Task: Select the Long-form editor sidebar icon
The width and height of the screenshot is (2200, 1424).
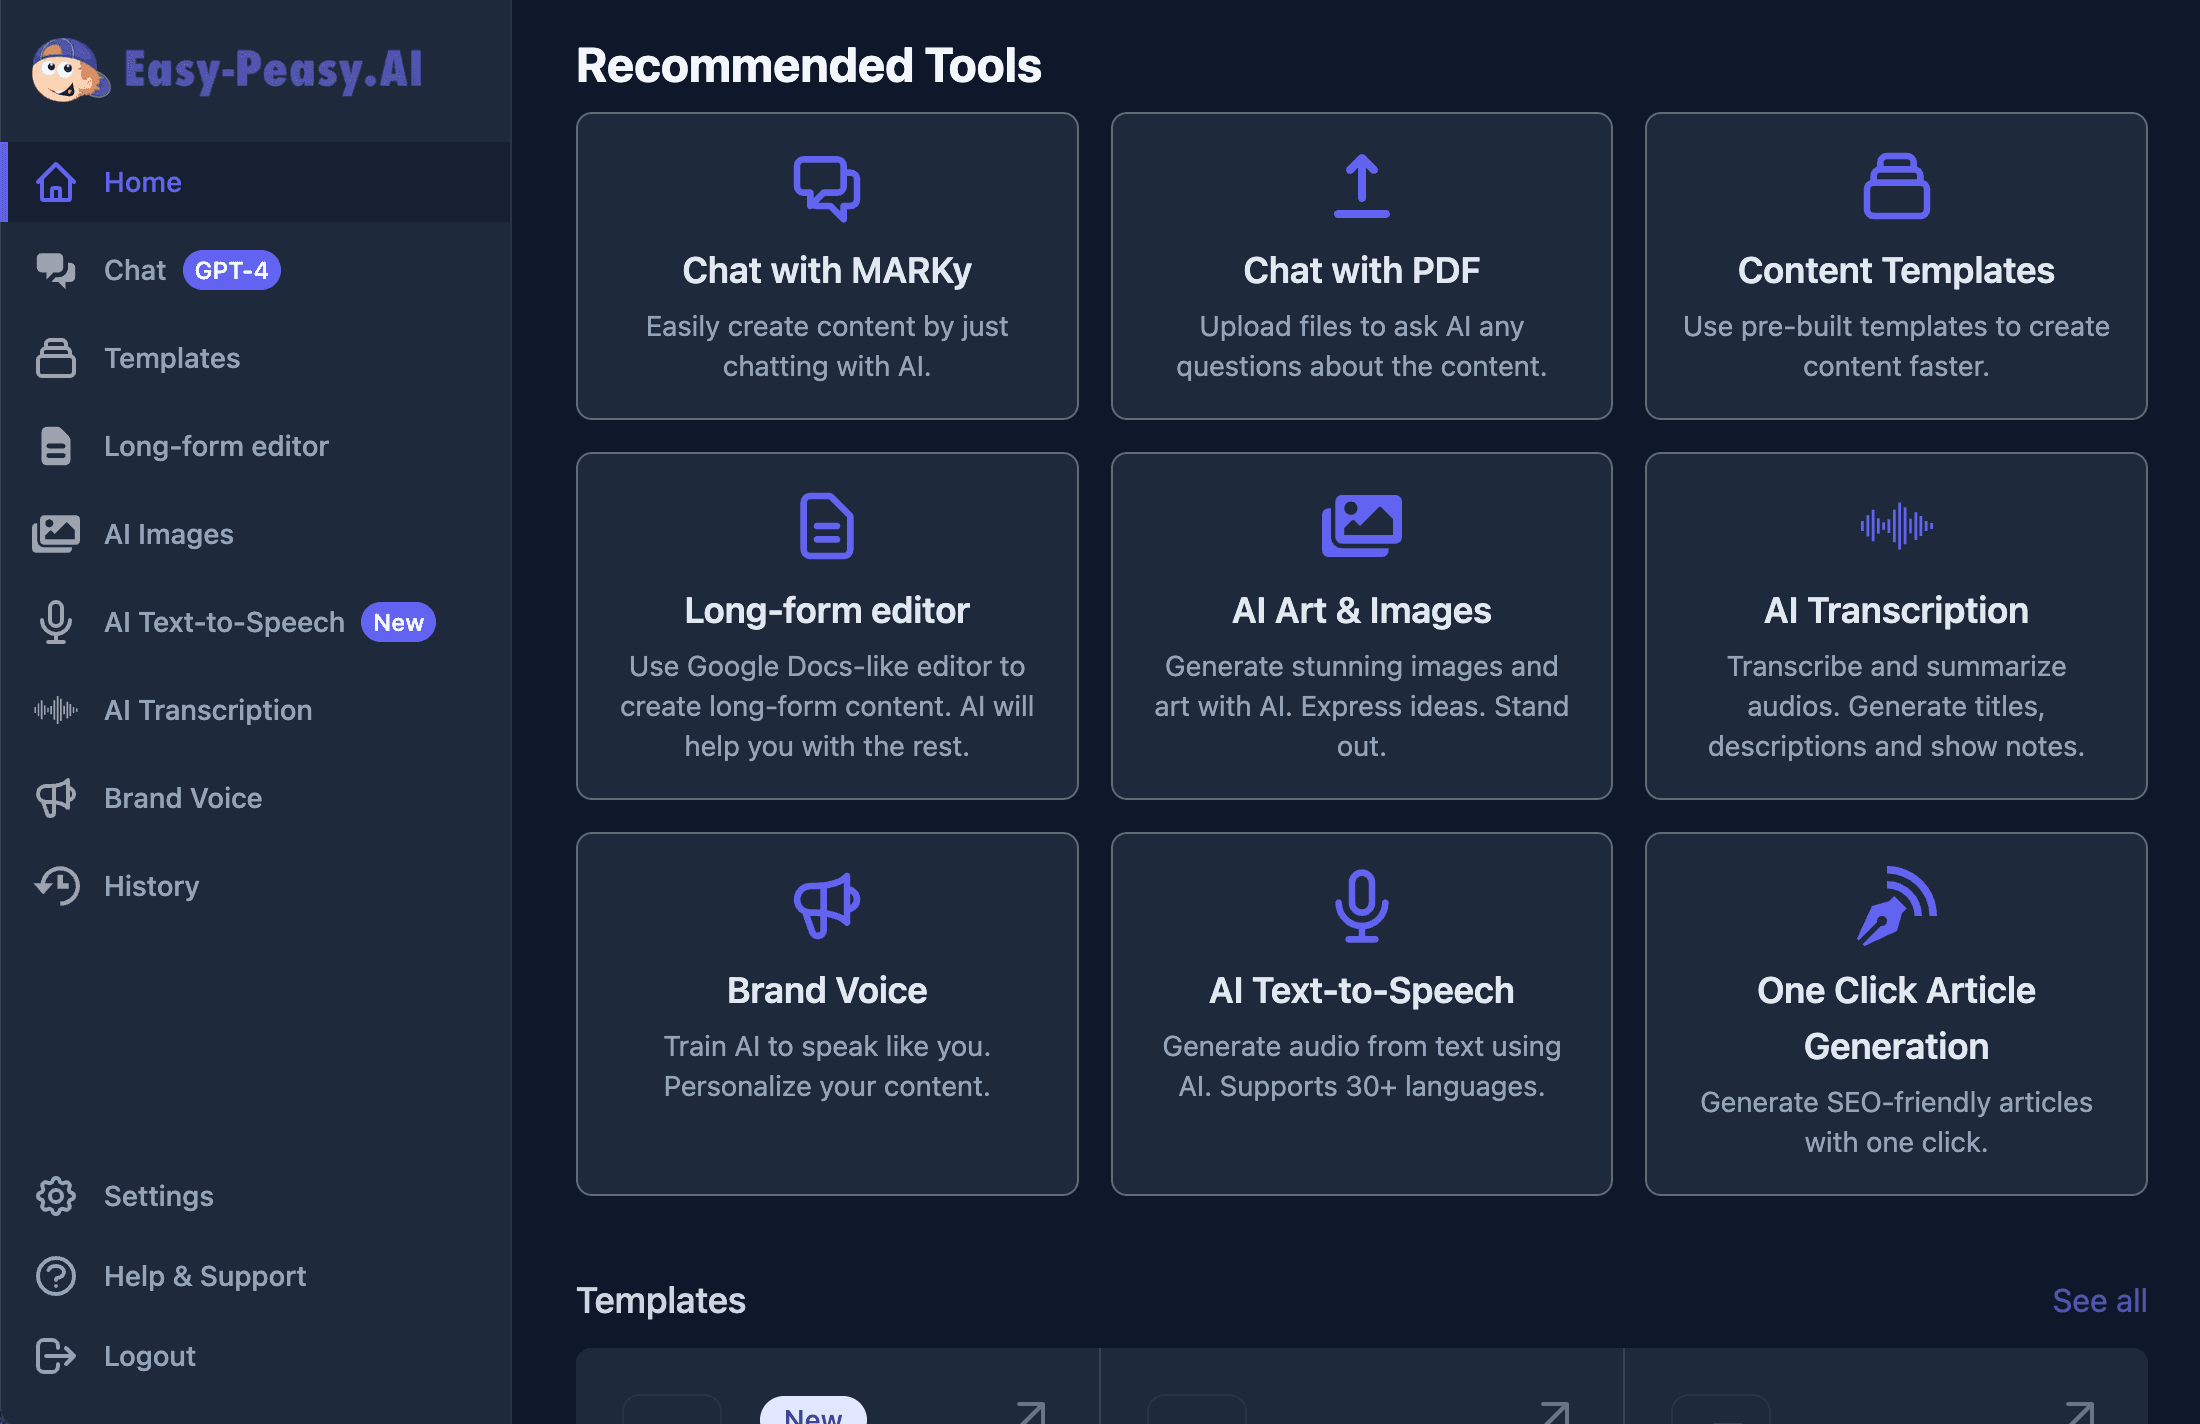Action: coord(56,446)
